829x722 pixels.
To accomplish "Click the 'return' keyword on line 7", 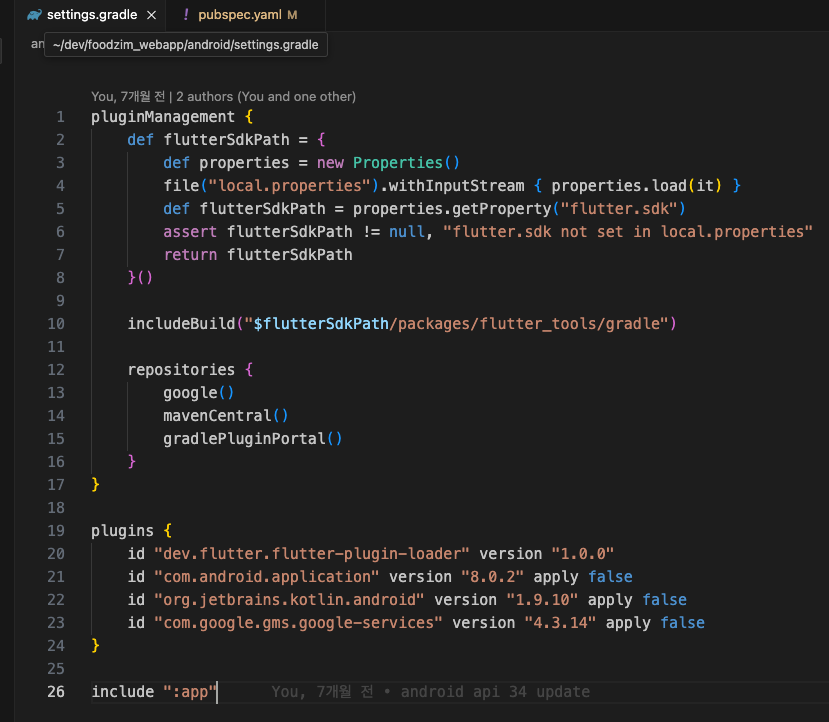I will pyautogui.click(x=190, y=255).
